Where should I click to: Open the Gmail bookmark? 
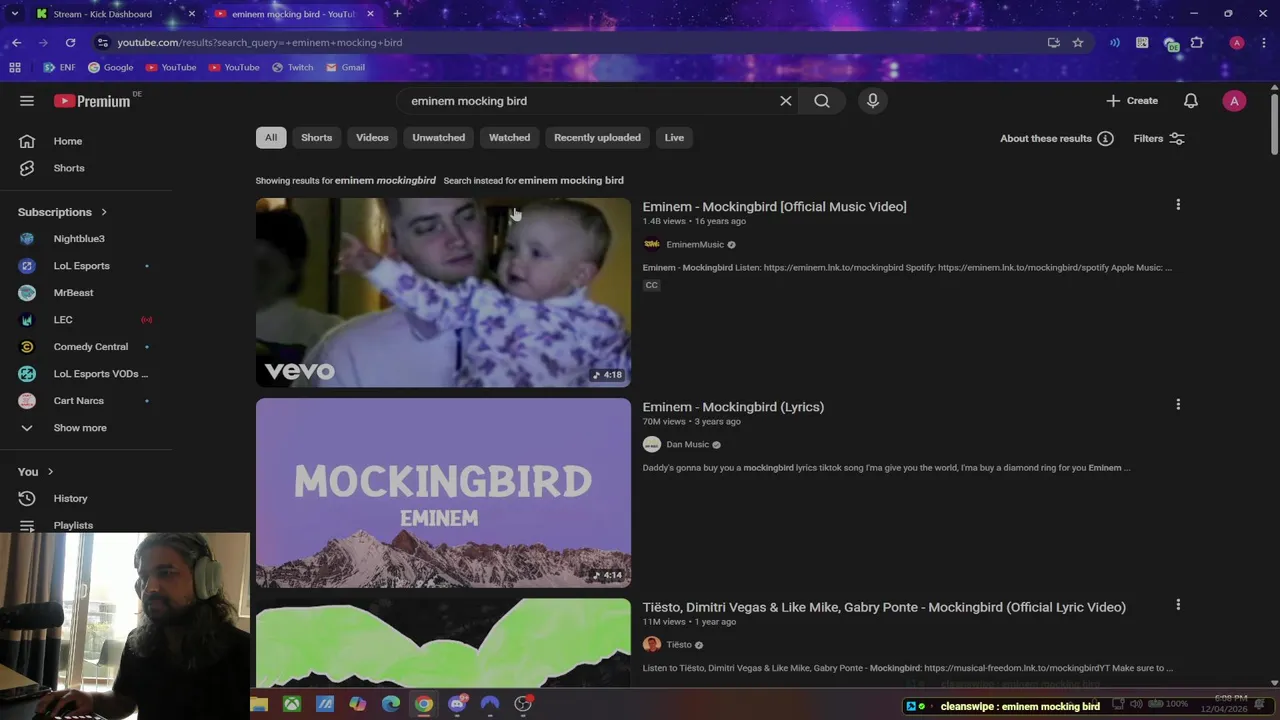[344, 68]
